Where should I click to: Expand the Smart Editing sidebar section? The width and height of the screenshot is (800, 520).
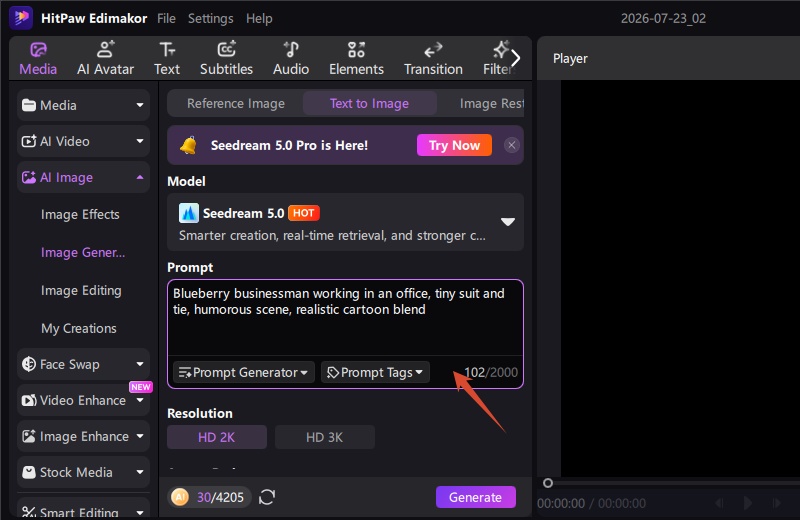click(x=83, y=510)
